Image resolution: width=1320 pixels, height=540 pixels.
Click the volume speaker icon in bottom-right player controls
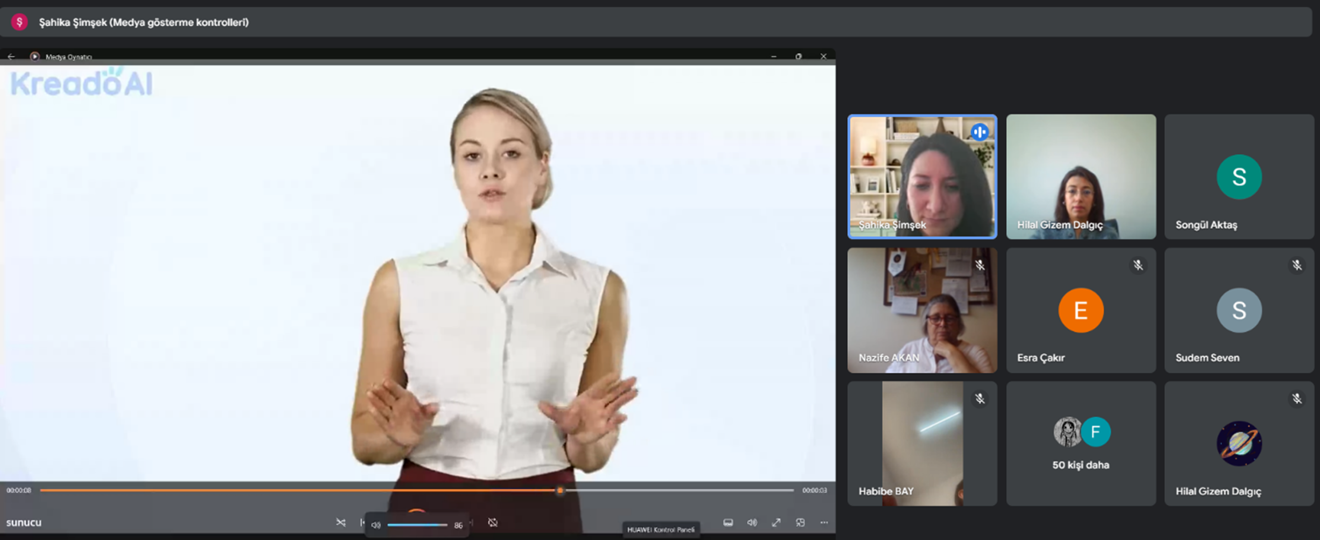[752, 523]
